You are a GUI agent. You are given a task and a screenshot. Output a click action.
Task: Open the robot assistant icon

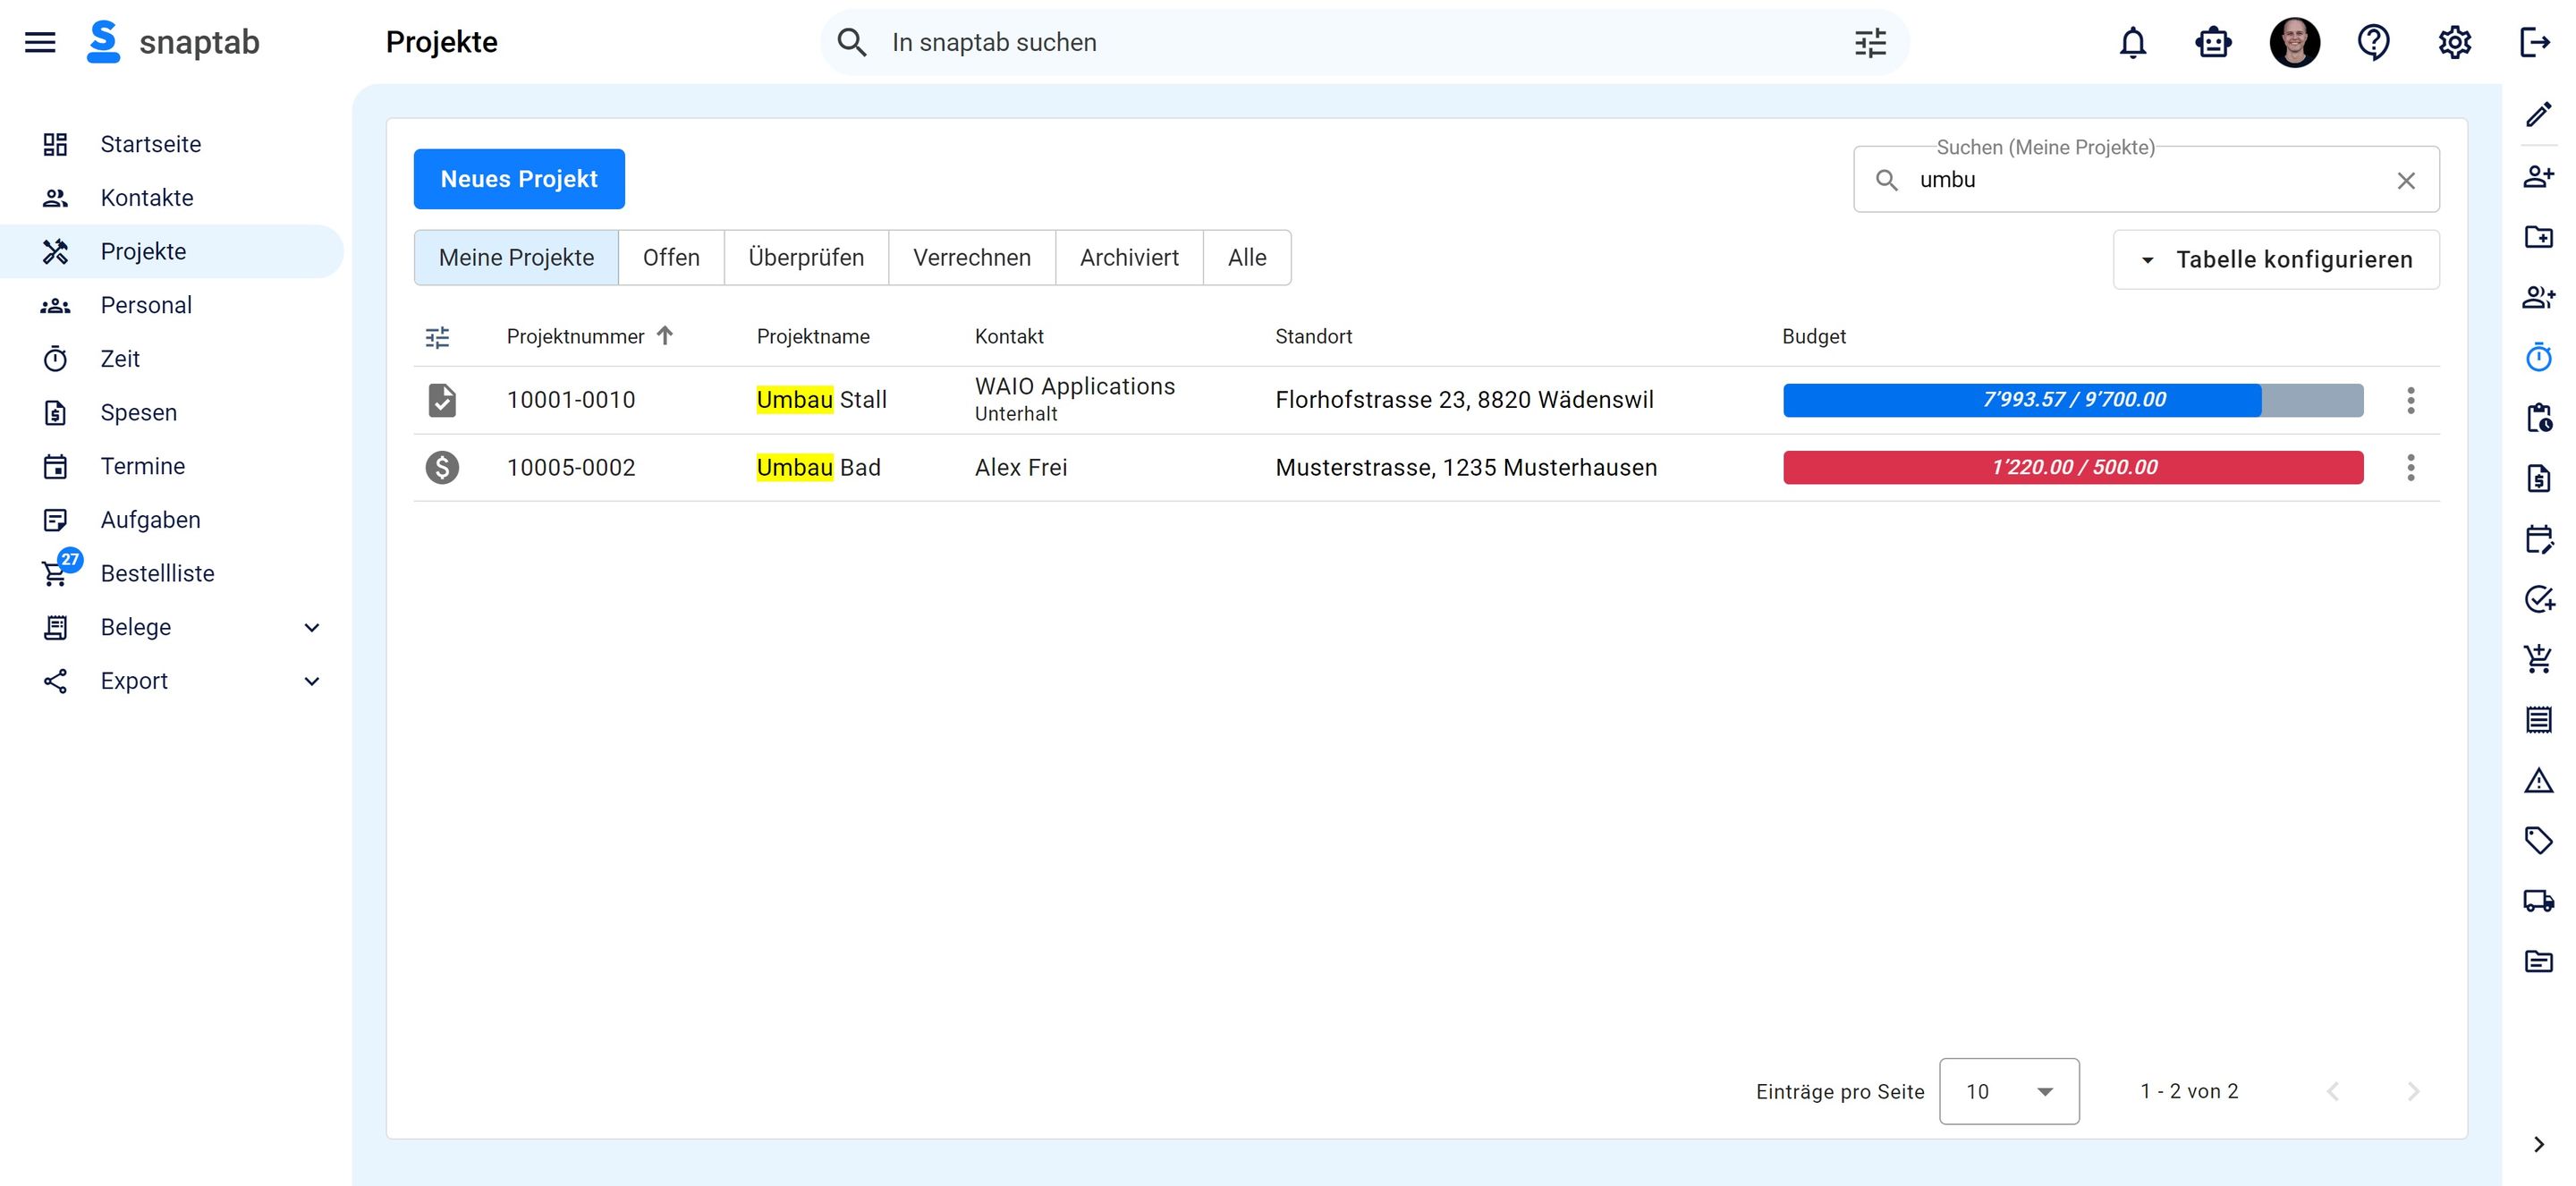(x=2213, y=42)
